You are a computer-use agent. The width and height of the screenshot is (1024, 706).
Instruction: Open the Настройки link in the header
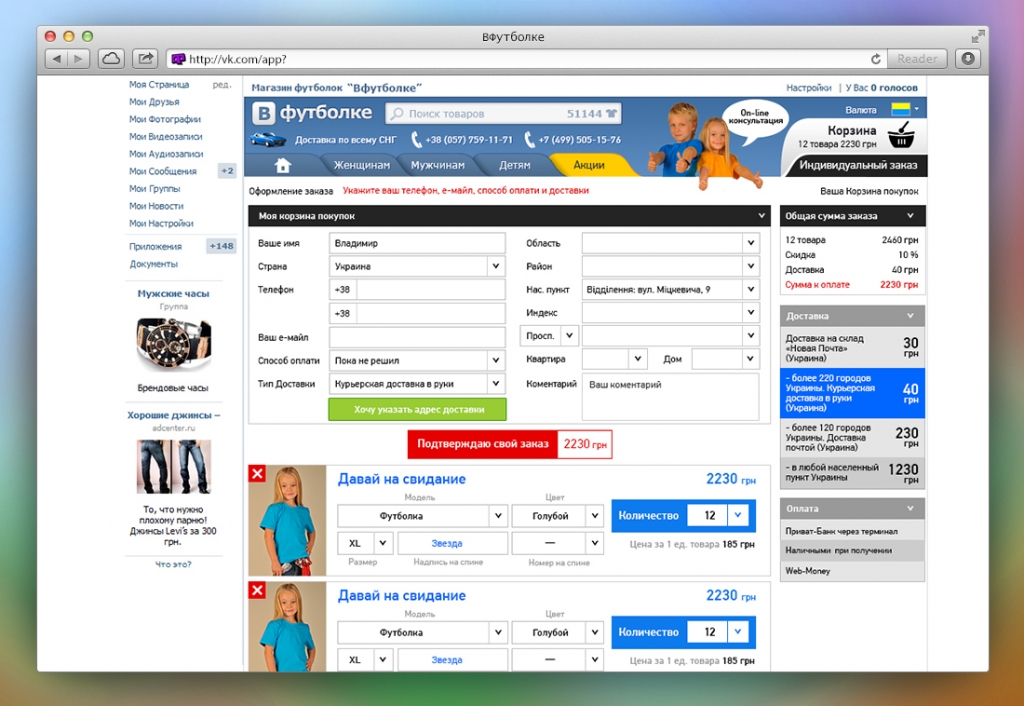(808, 88)
